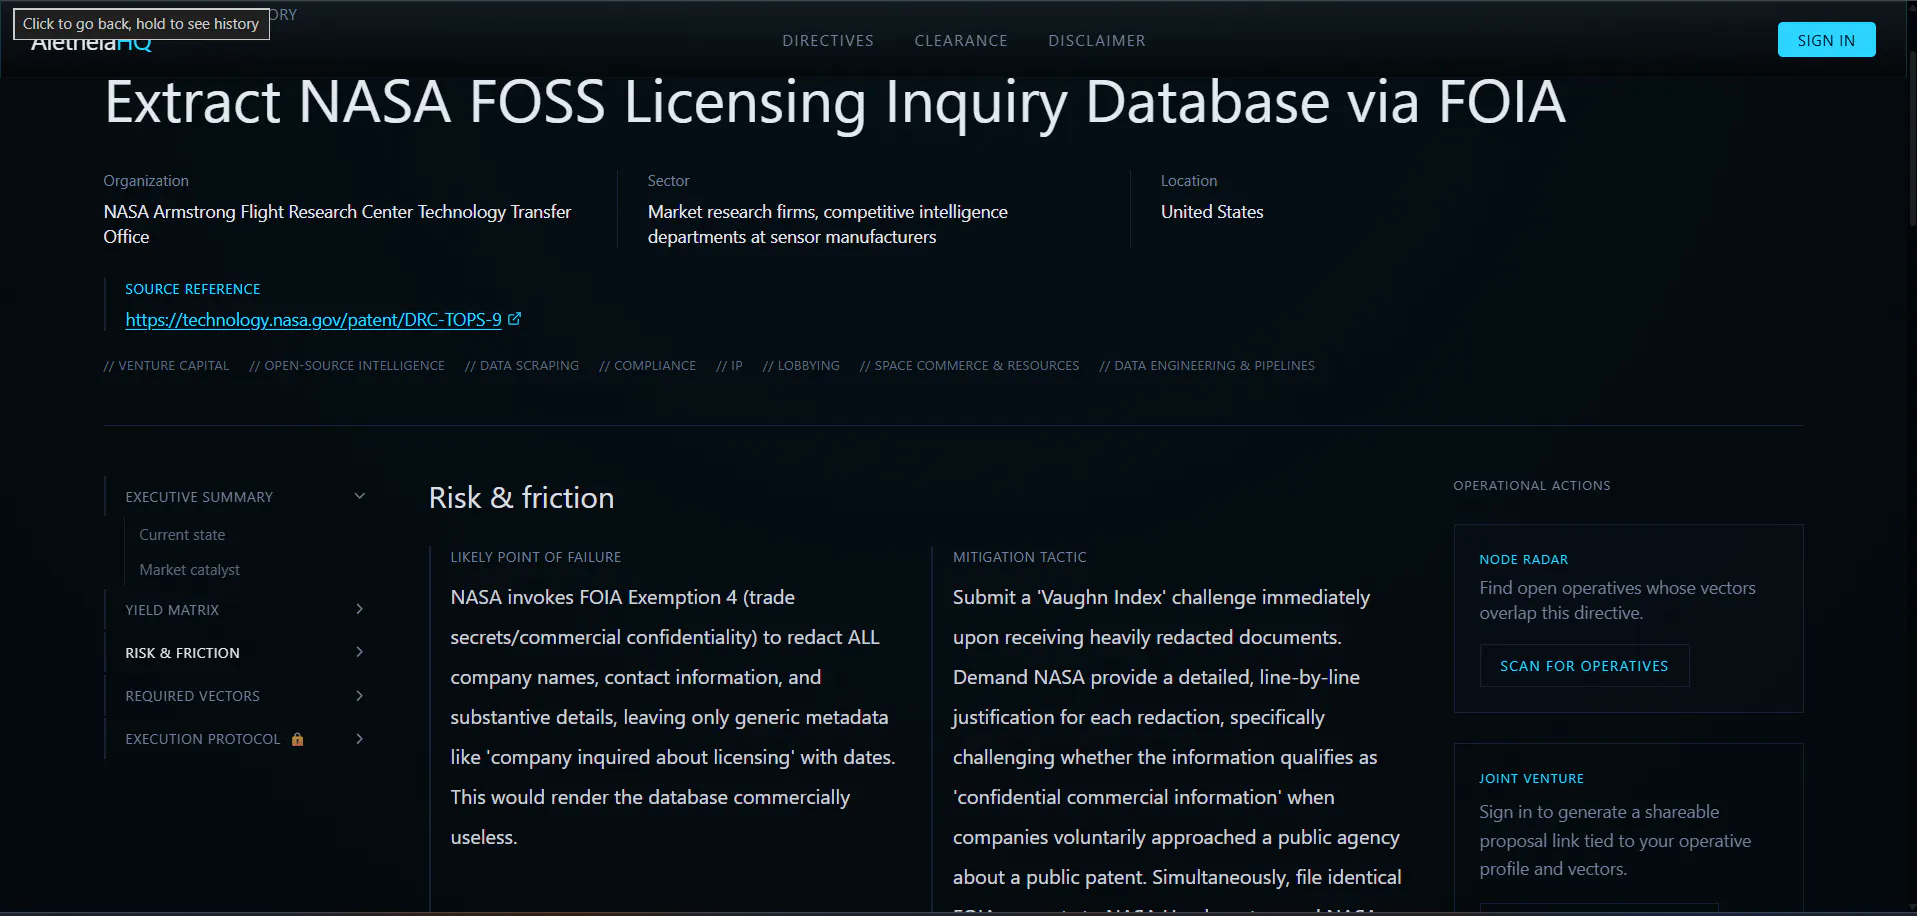This screenshot has height=916, width=1917.
Task: Click the Venture Capital tag
Action: click(x=166, y=366)
